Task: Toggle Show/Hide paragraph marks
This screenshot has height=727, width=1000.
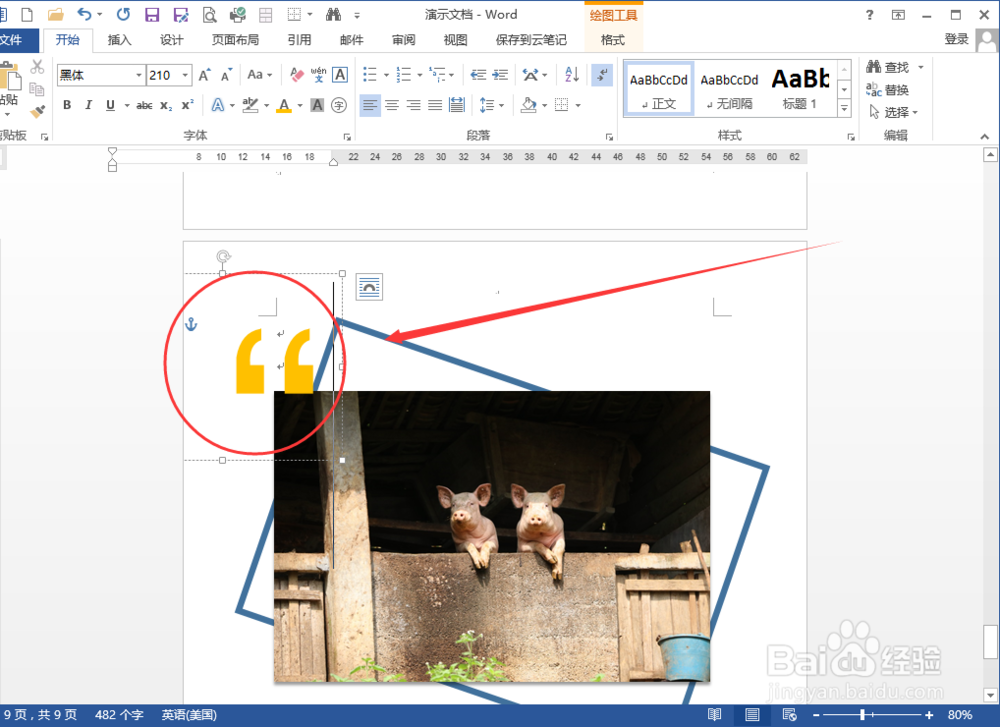Action: click(601, 75)
